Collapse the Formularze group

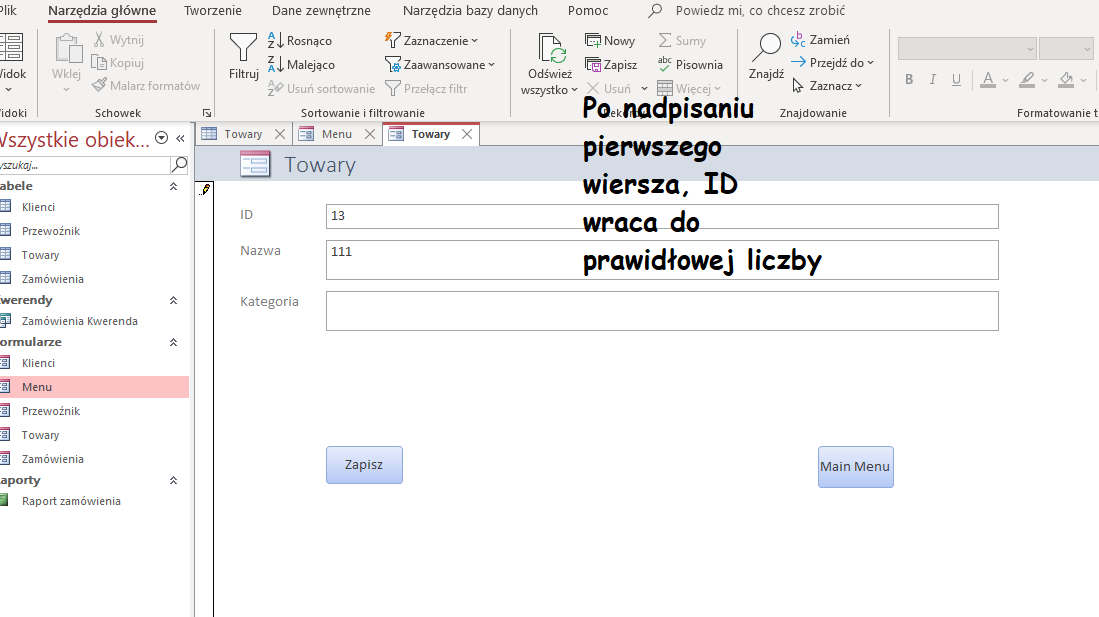coord(173,342)
